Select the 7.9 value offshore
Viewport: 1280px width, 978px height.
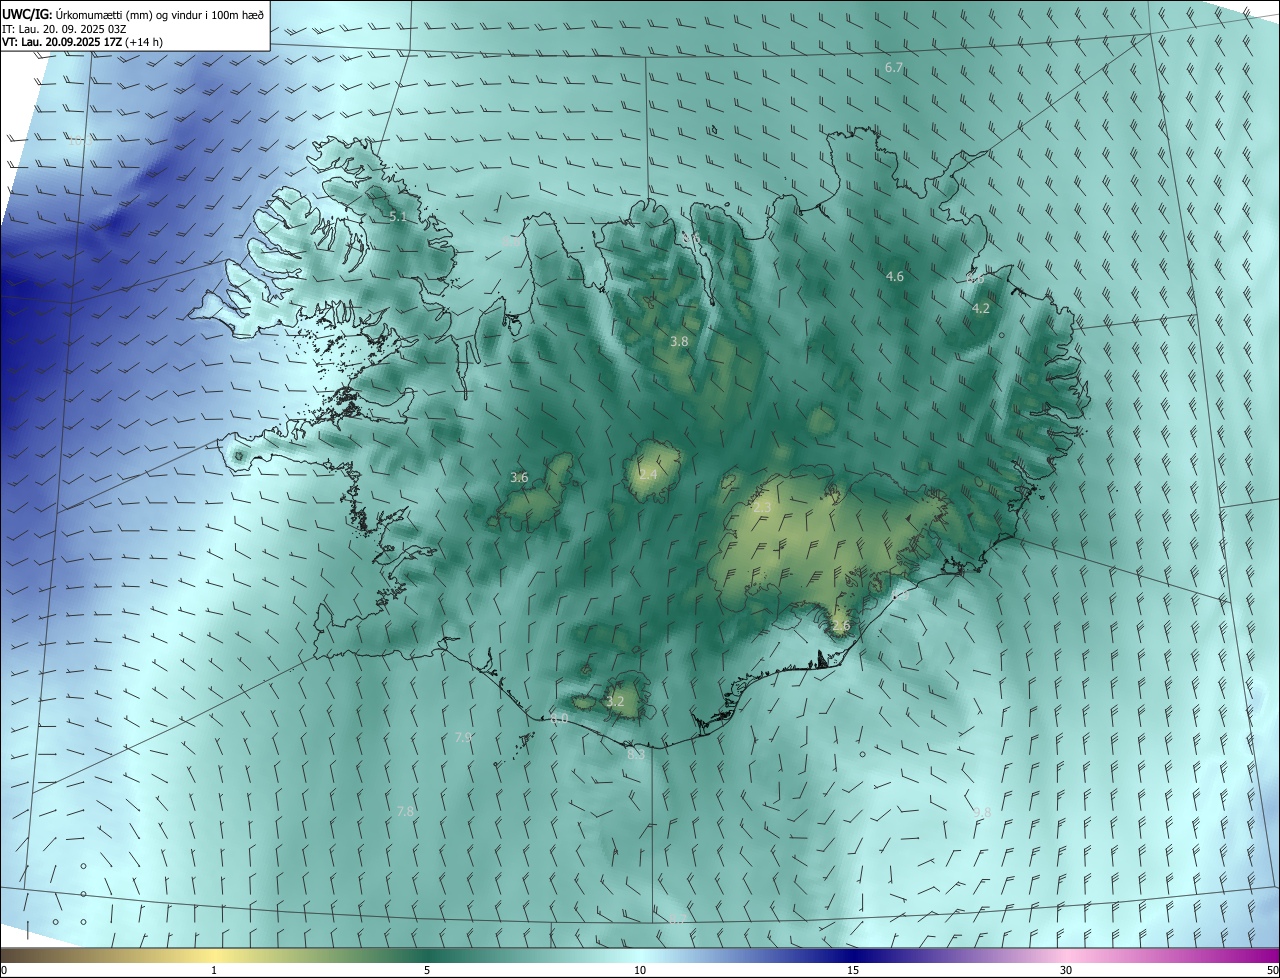(x=463, y=737)
